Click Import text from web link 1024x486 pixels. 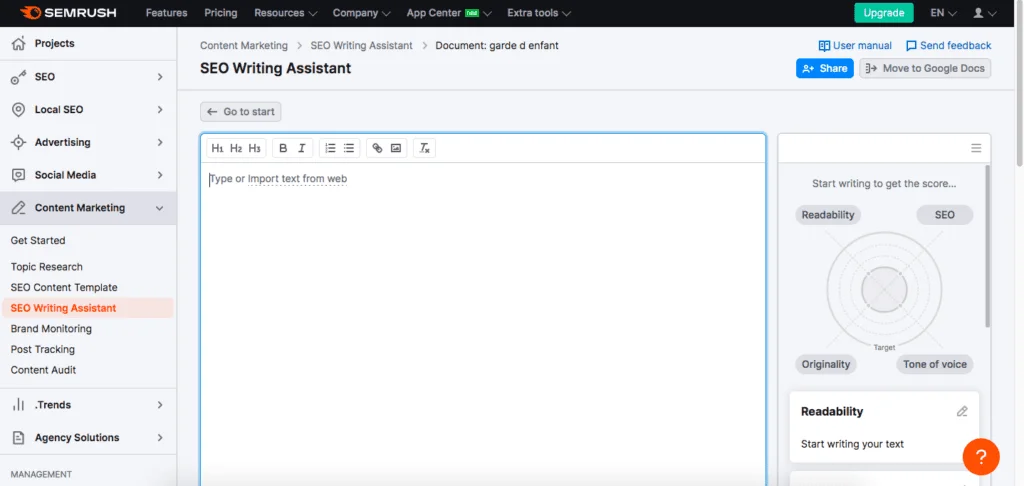point(297,179)
